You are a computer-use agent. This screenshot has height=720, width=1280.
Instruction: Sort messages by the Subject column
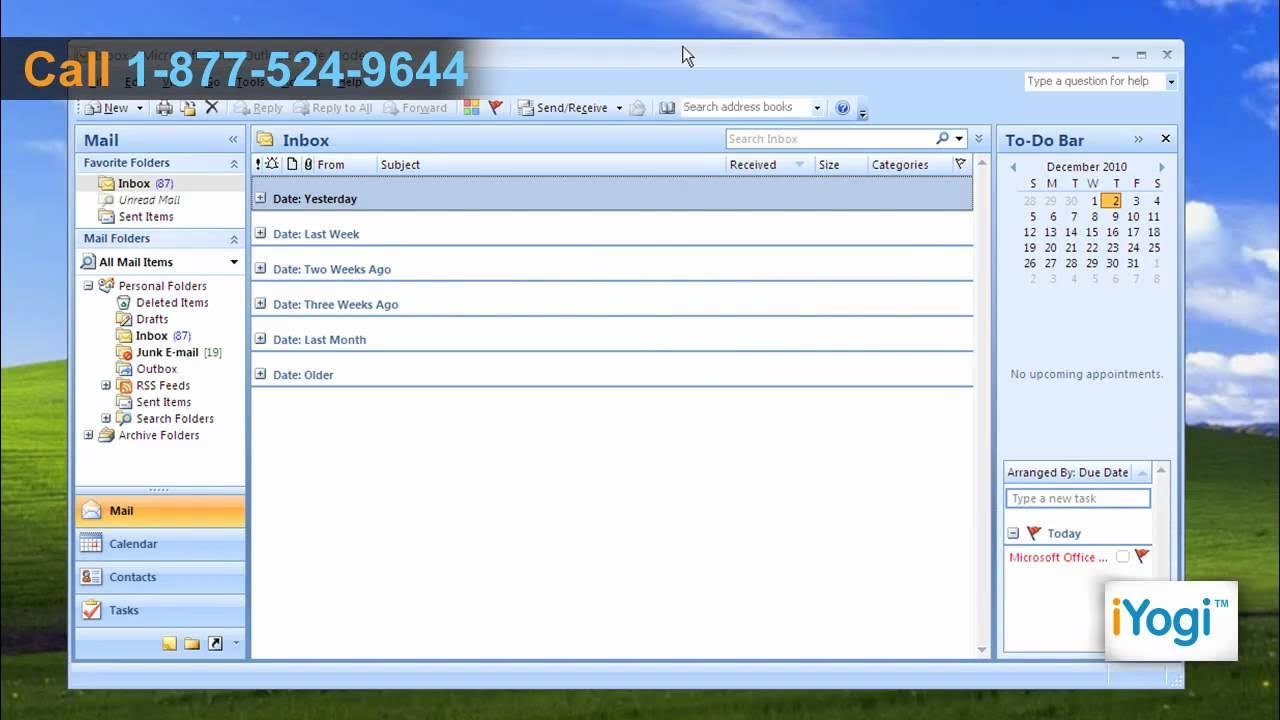pos(551,165)
